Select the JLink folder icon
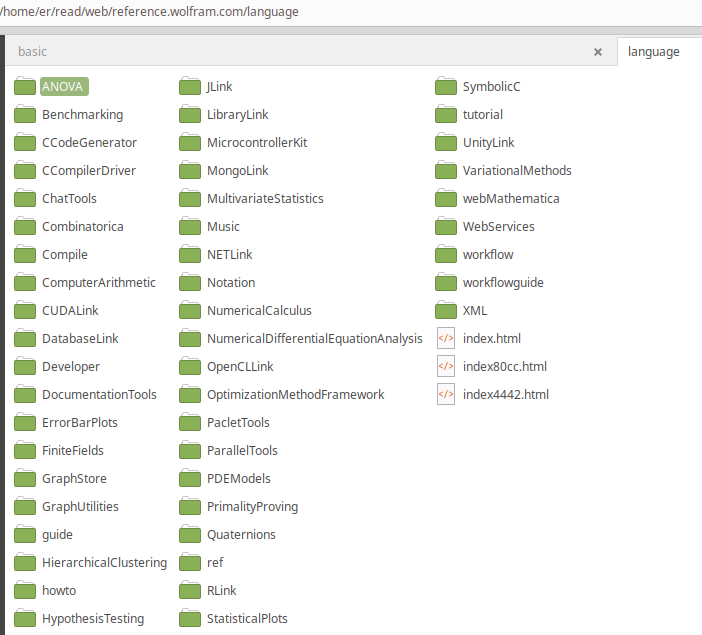This screenshot has width=702, height=635. tap(190, 86)
